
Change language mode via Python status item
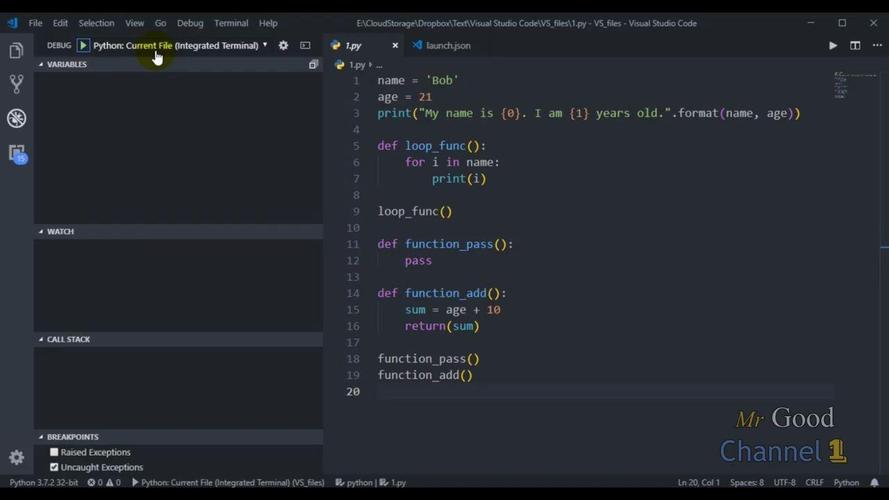coord(846,483)
